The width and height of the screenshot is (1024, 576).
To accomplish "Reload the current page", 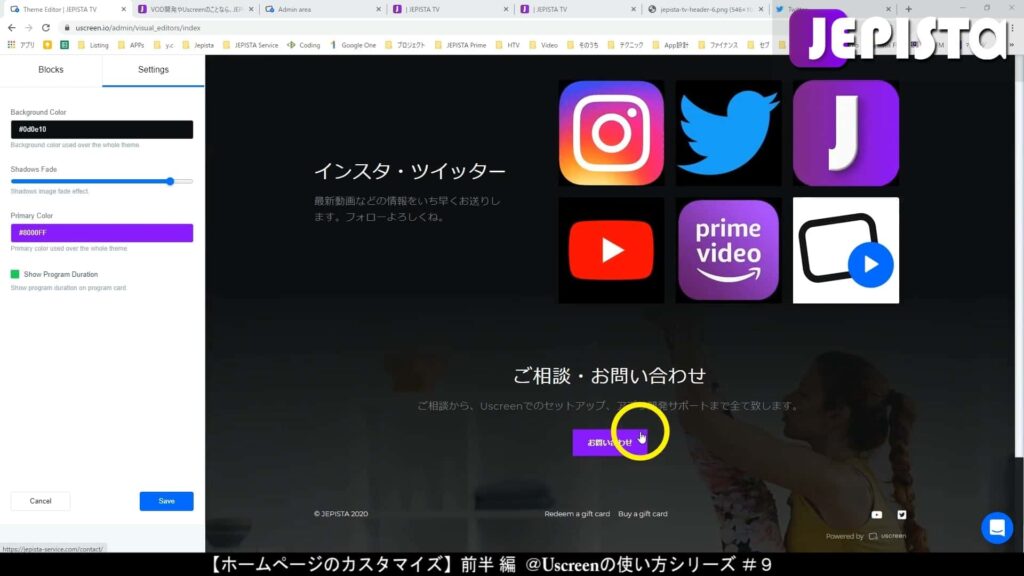I will tap(46, 28).
